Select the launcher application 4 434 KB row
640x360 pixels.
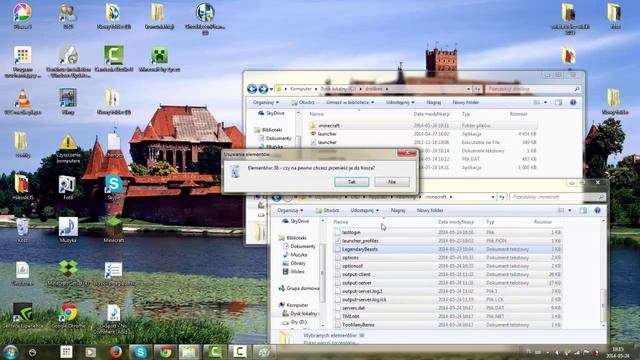pos(422,134)
